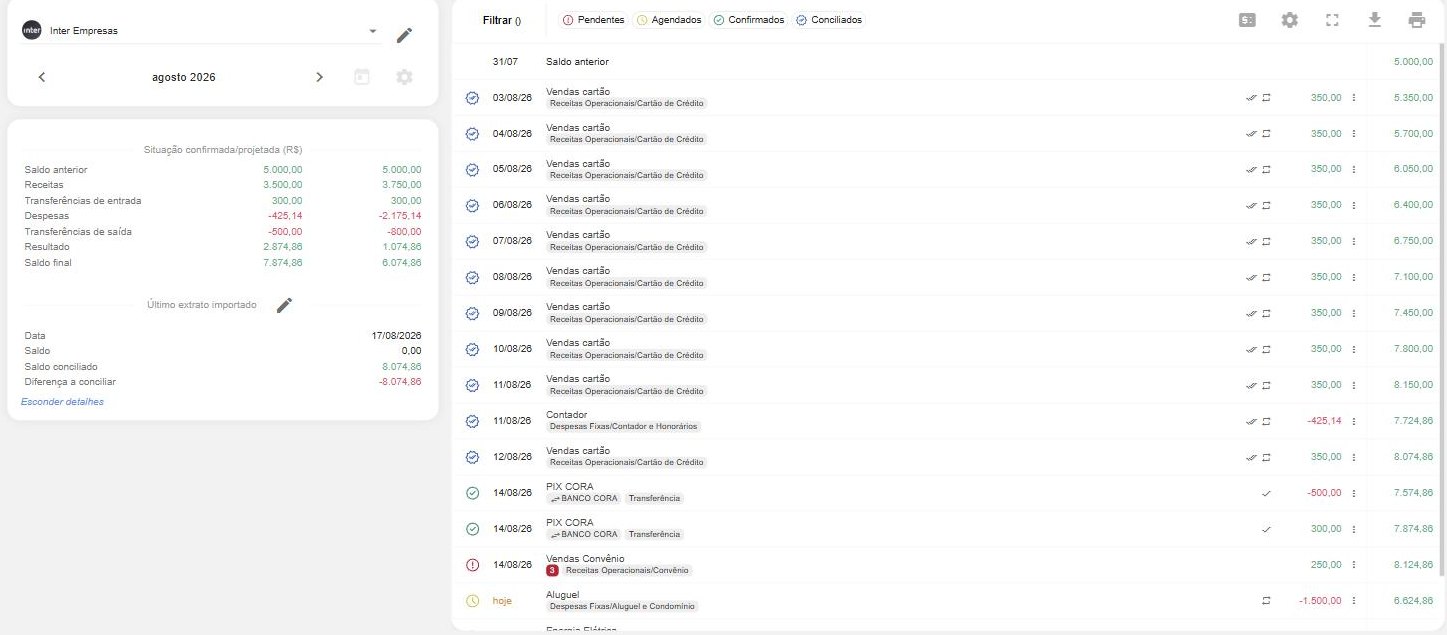Click the Transferência tag on the 300,00 PIX CORA

click(x=655, y=534)
